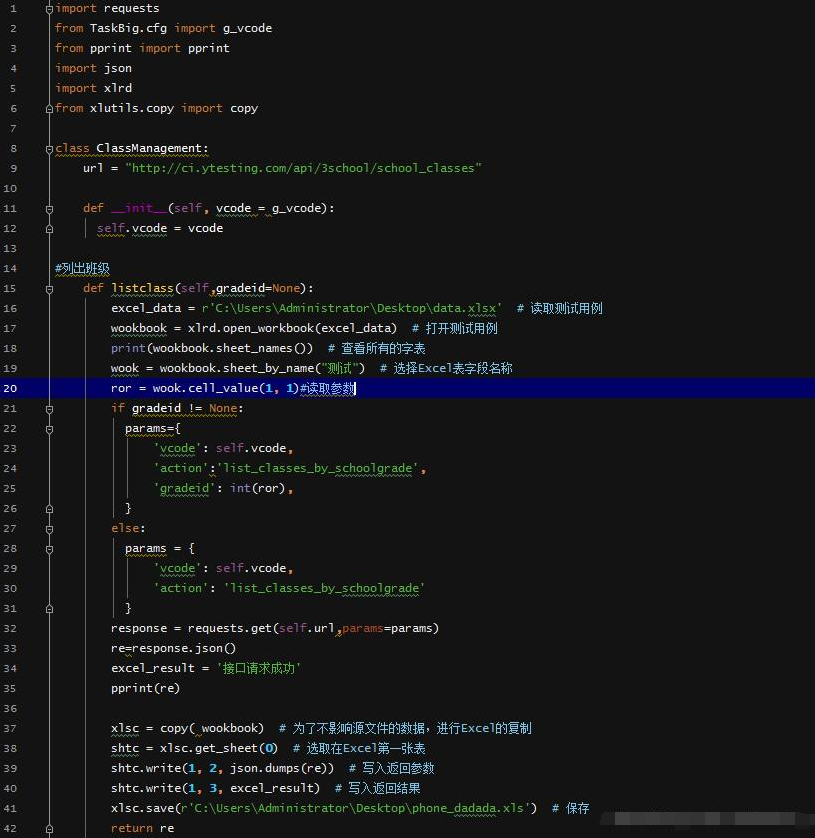Screen dimensions: 815x838
Task: Collapse the else branch at line 27
Action: tap(48, 528)
